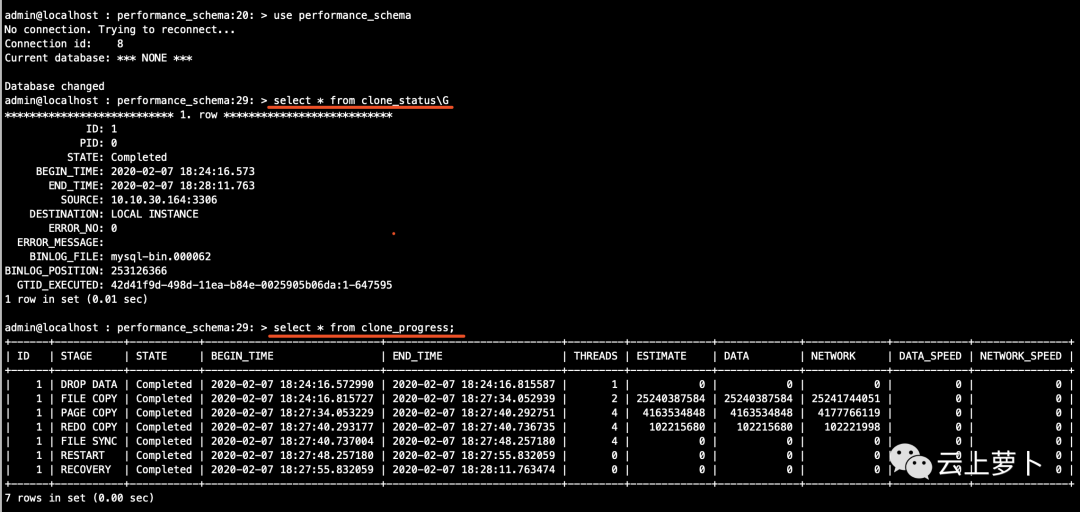This screenshot has height=512, width=1080.
Task: Click the '1. row' separator label
Action: point(198,114)
